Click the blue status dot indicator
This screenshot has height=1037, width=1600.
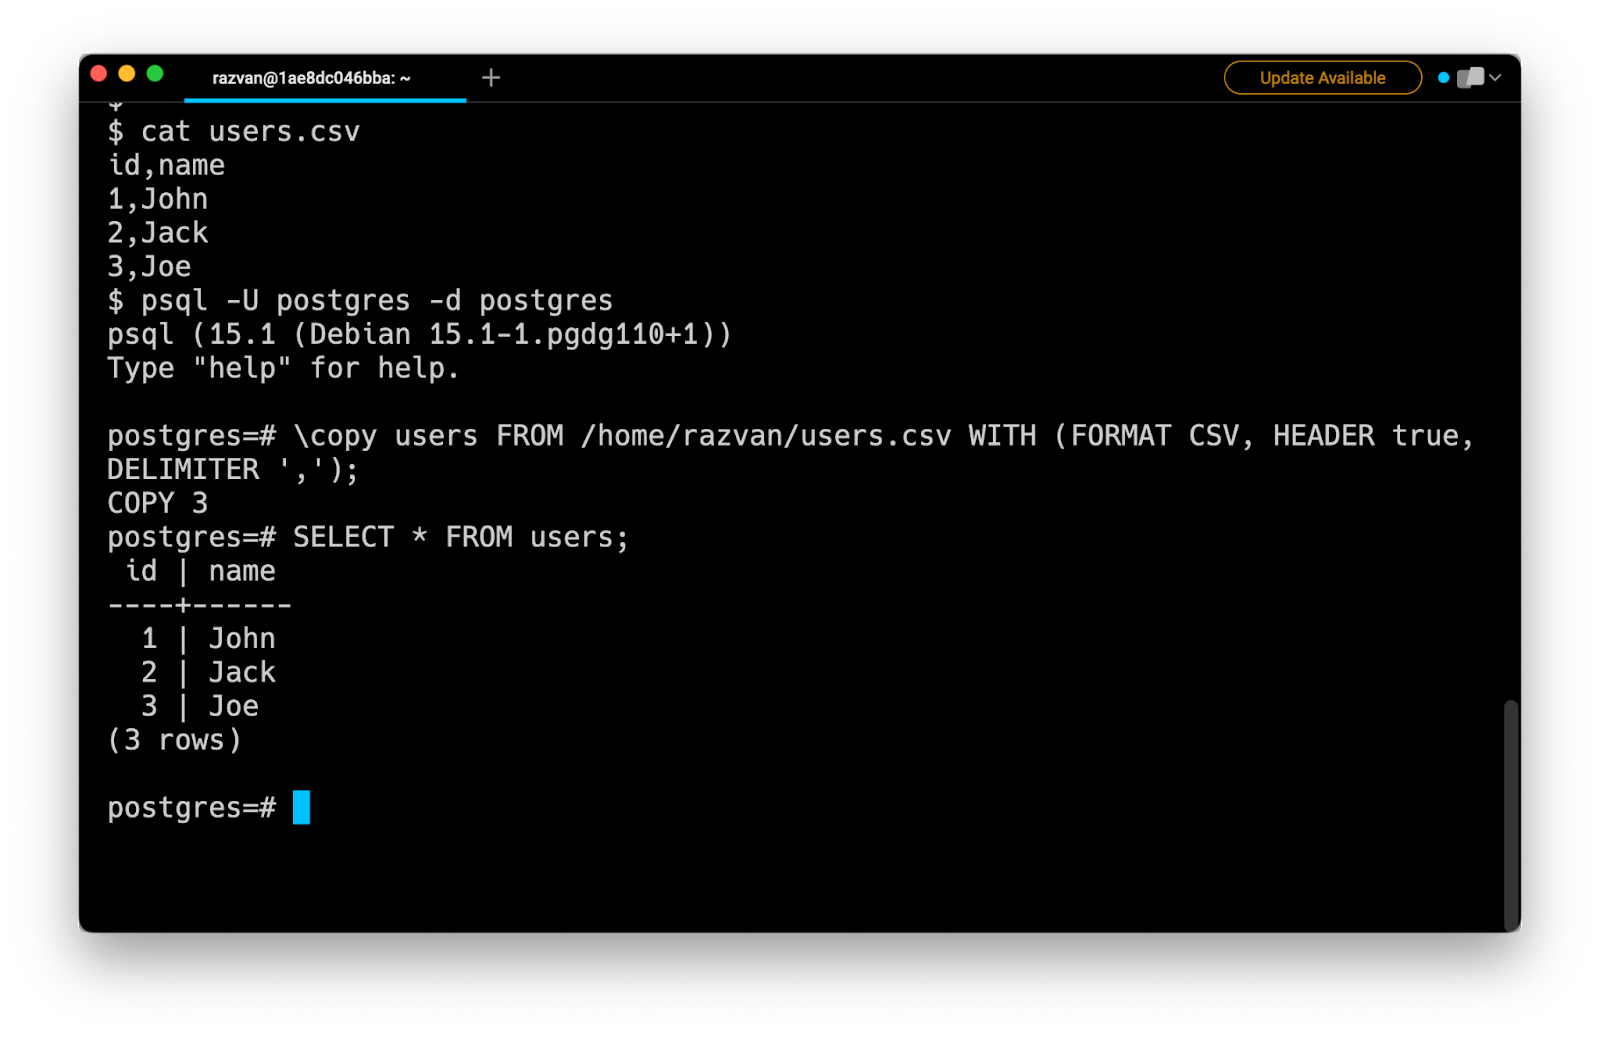(1443, 78)
